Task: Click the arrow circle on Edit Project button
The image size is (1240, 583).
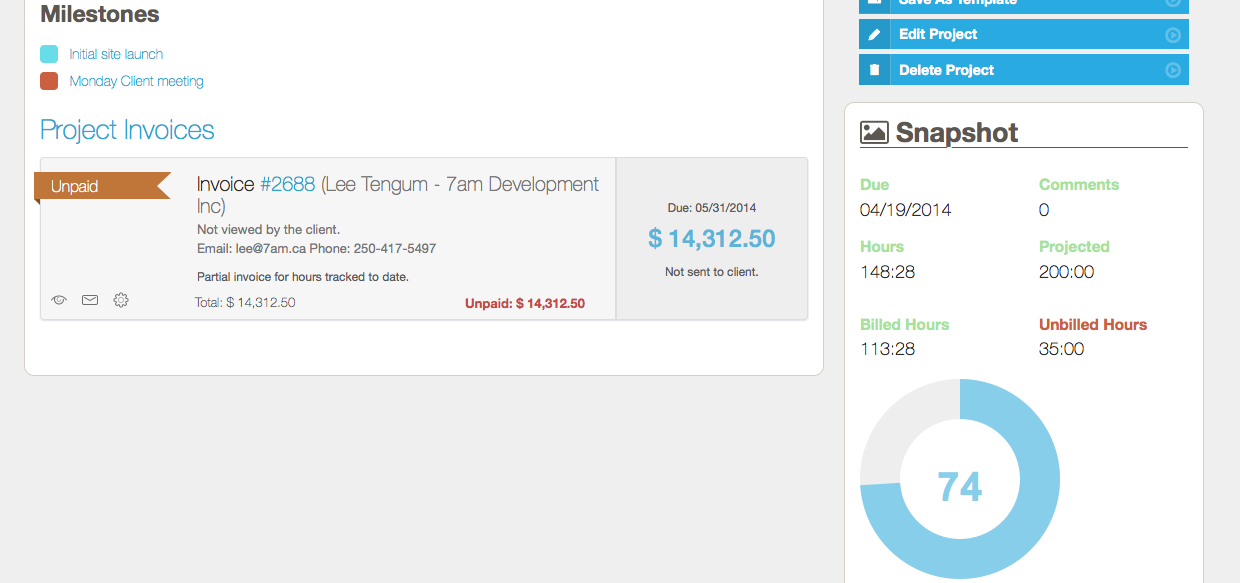Action: pos(1173,34)
